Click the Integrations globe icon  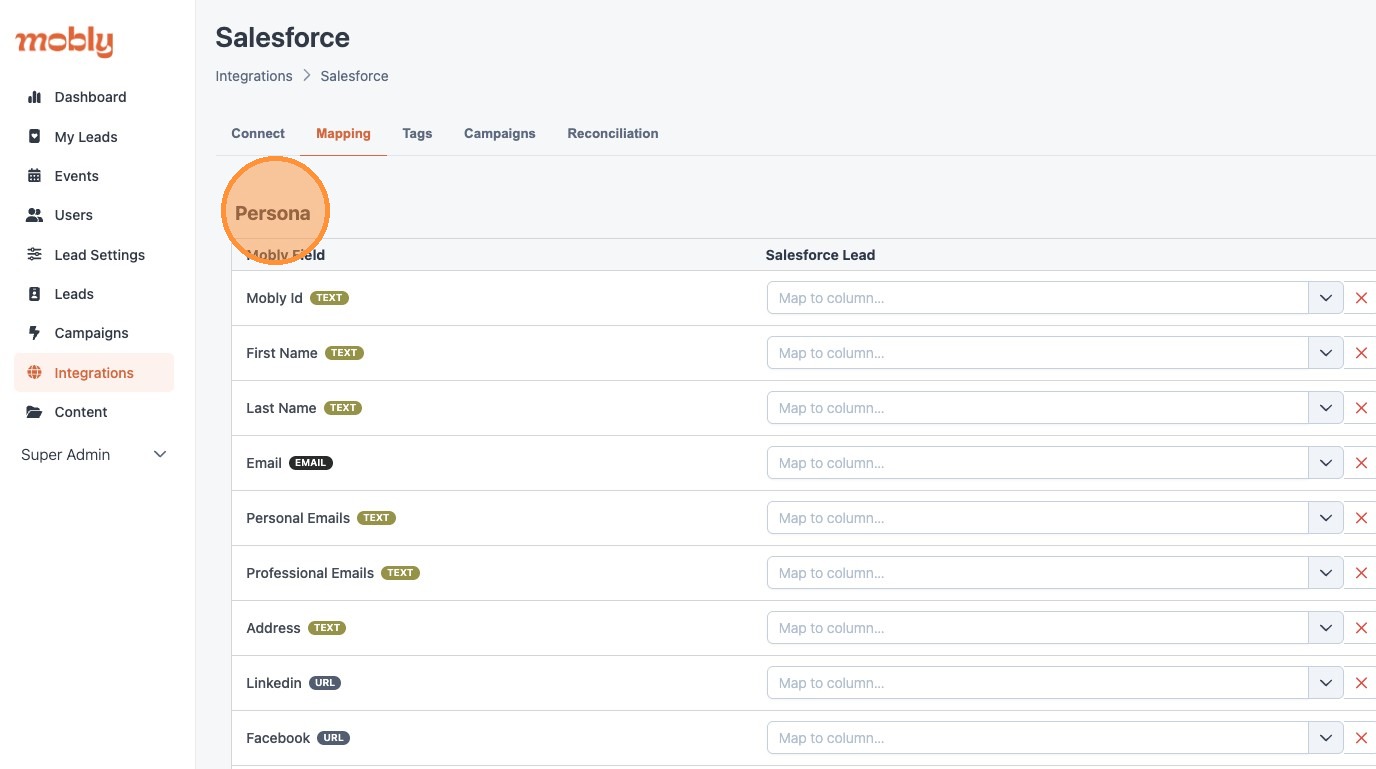coord(35,373)
